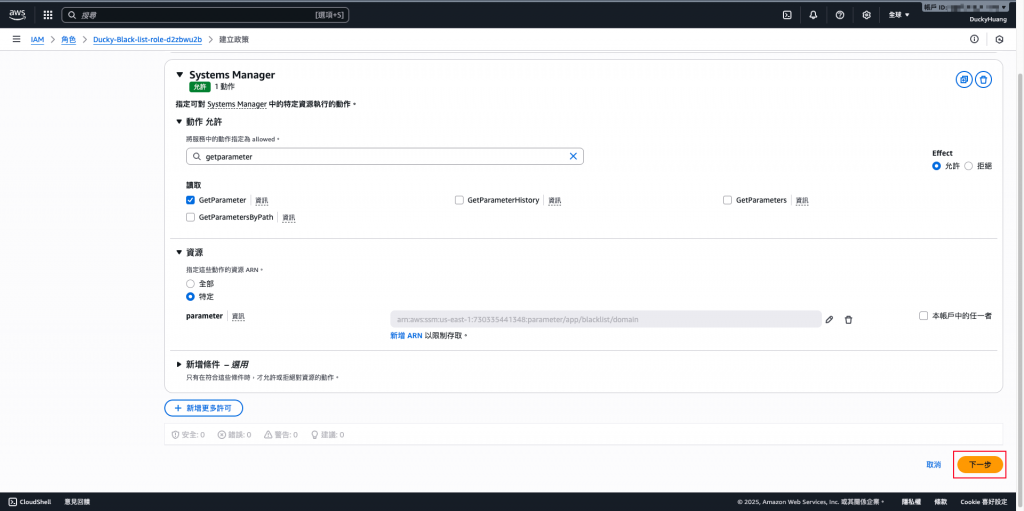Click the magnifier in action filter box
The height and width of the screenshot is (511, 1024).
196,157
